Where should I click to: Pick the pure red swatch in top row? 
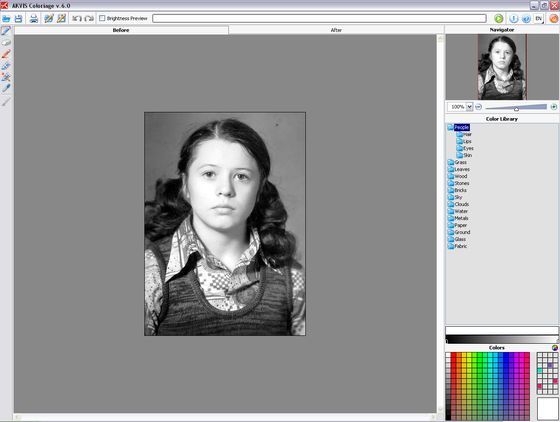pos(453,355)
